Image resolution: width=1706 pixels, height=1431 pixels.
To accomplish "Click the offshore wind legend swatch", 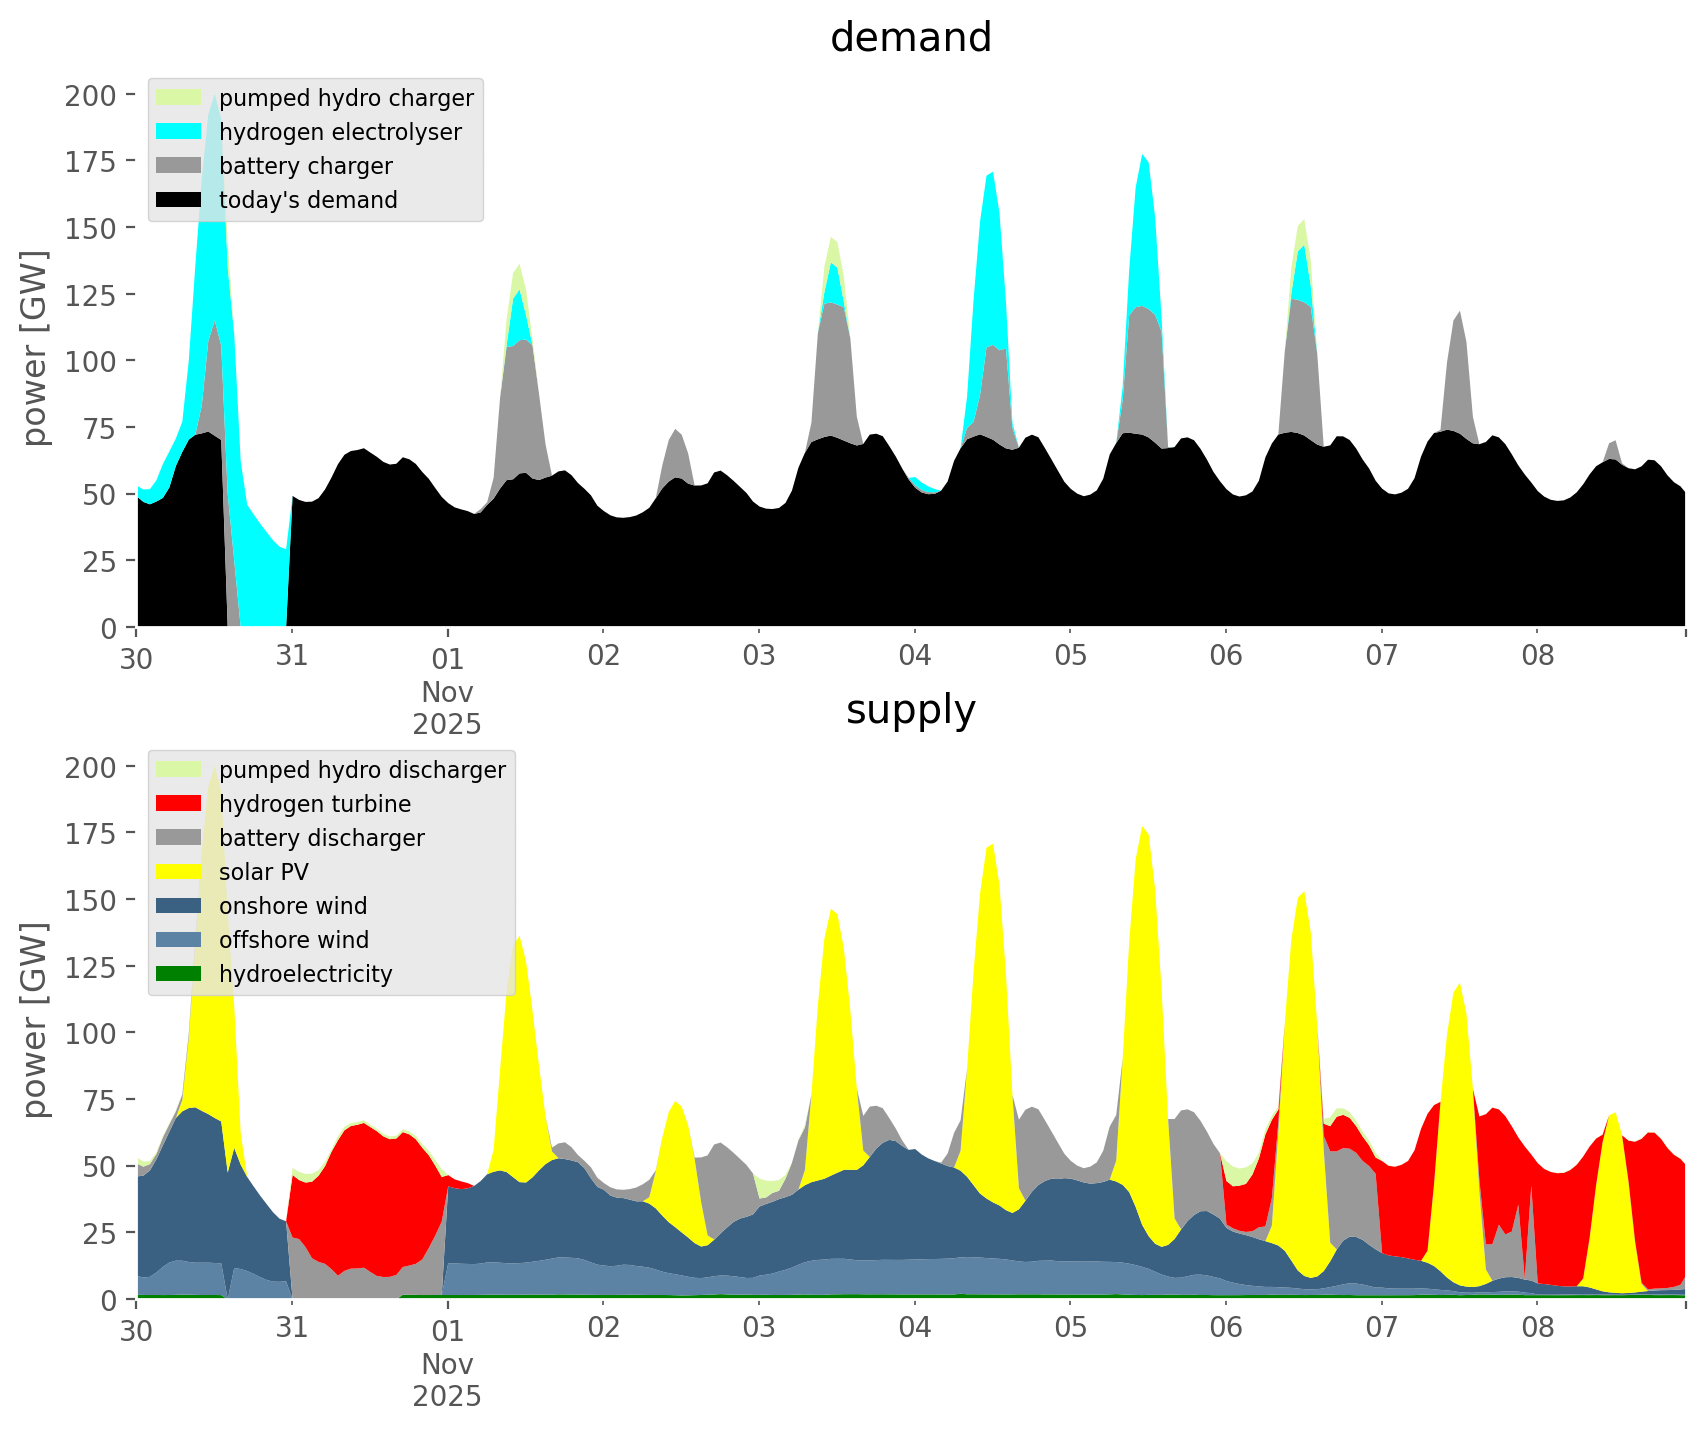I will point(179,940).
